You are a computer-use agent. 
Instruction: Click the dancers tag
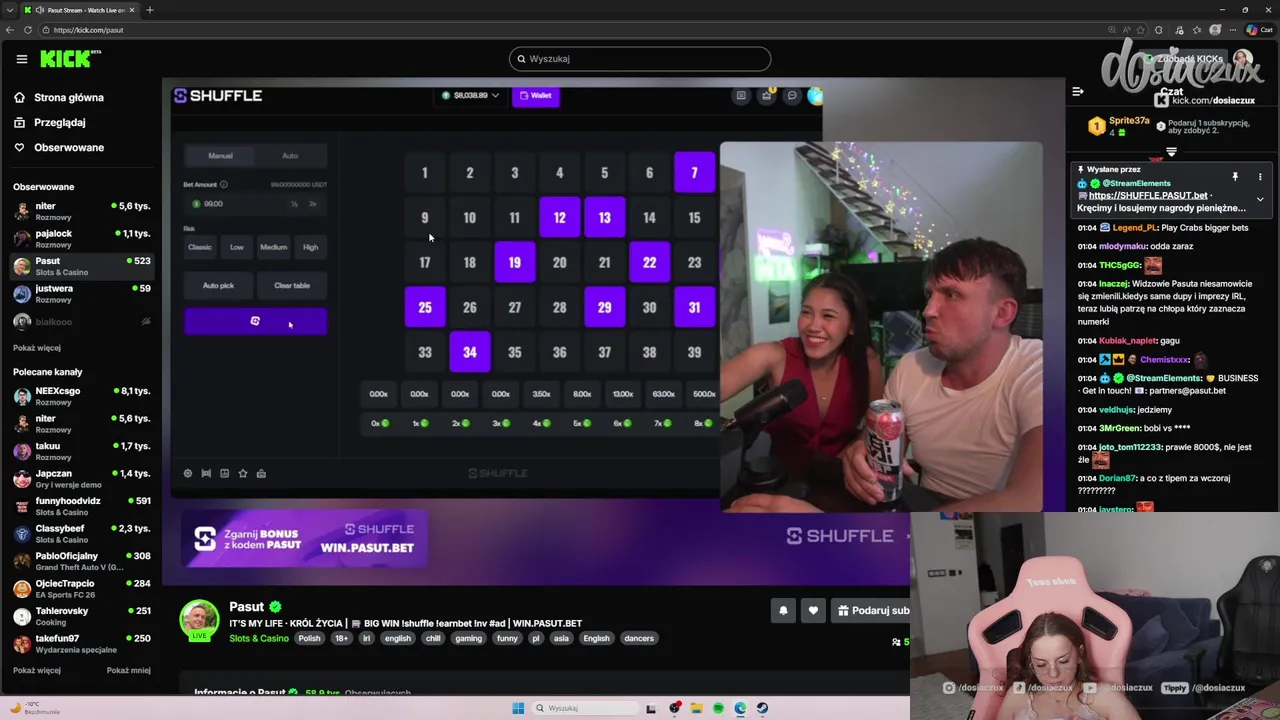point(639,638)
